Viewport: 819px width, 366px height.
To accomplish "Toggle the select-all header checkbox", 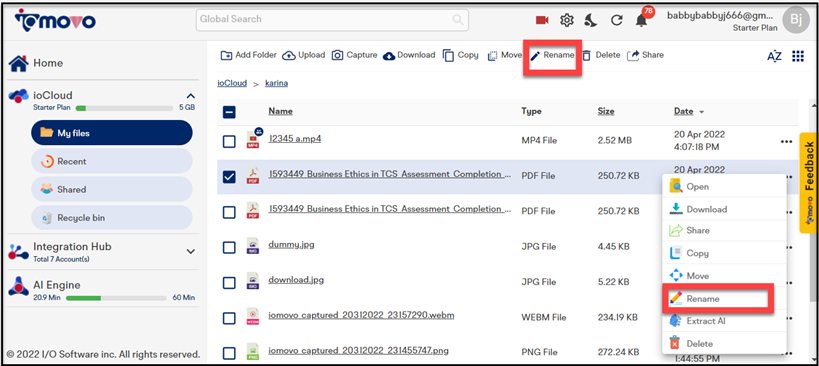I will [229, 112].
